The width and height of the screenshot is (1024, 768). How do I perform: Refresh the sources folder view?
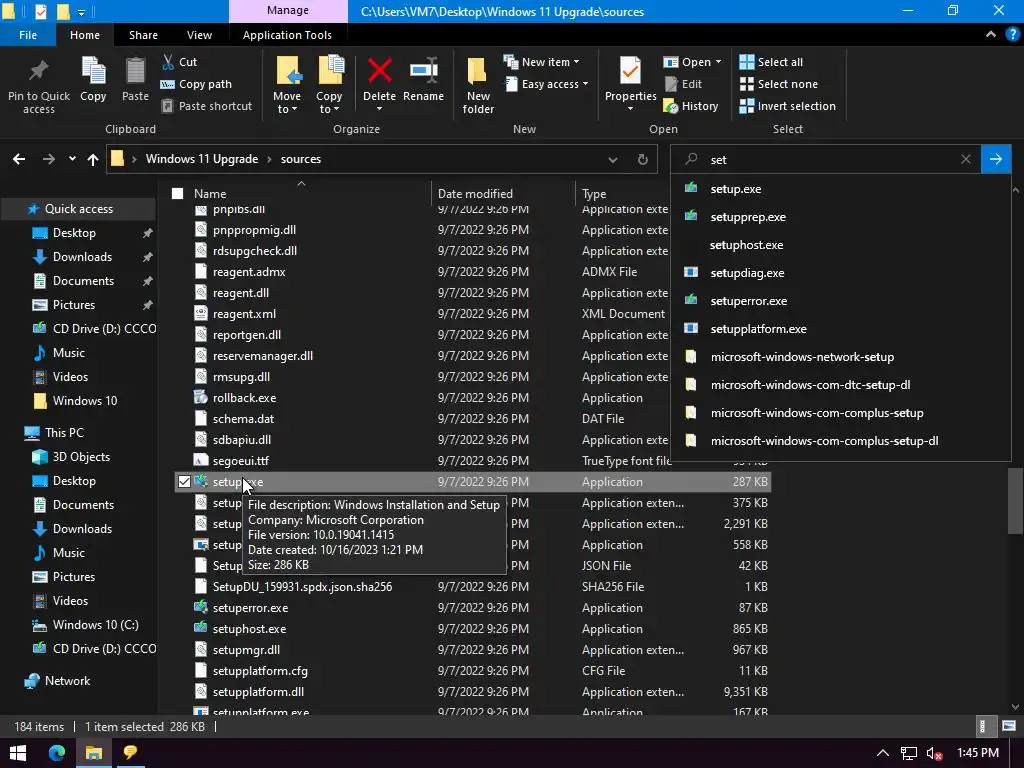643,159
